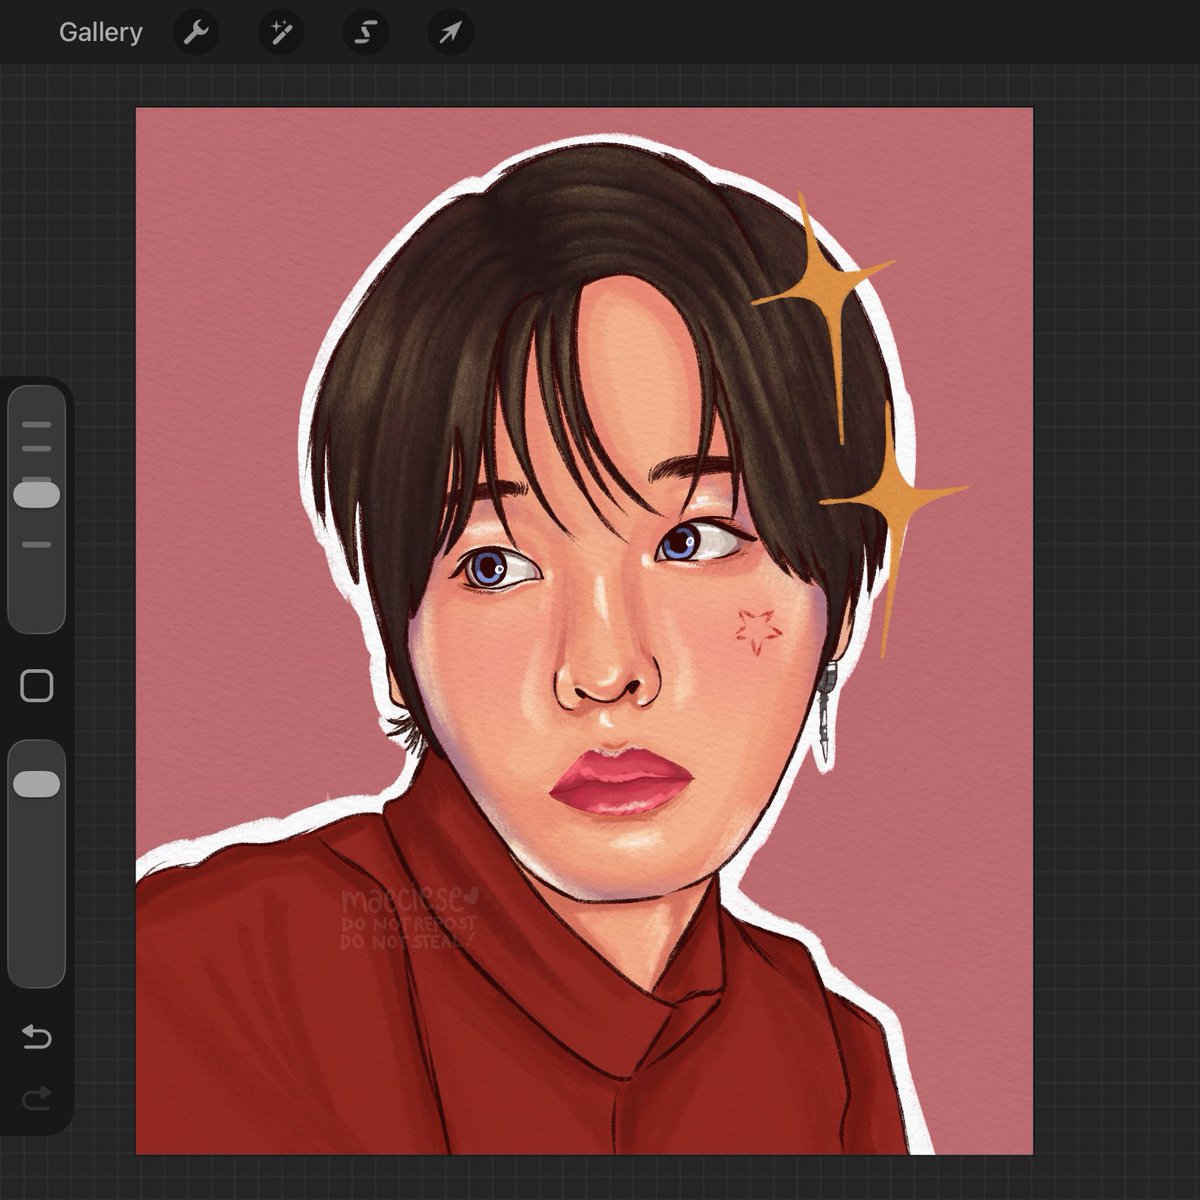Image resolution: width=1200 pixels, height=1200 pixels.
Task: Tap the square Modify button on the sidebar
Action: pyautogui.click(x=38, y=683)
